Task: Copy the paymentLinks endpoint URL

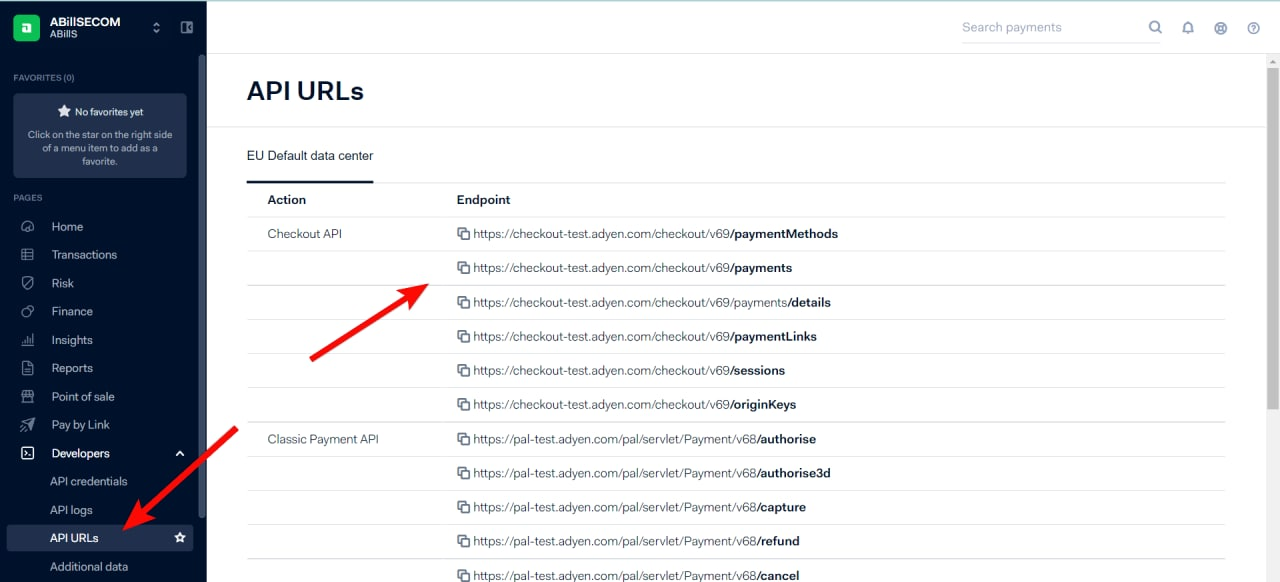Action: 463,336
